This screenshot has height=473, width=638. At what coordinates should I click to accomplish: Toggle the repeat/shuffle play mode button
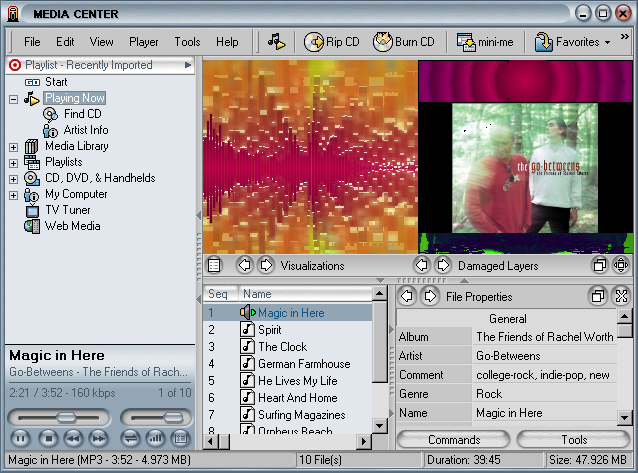130,438
